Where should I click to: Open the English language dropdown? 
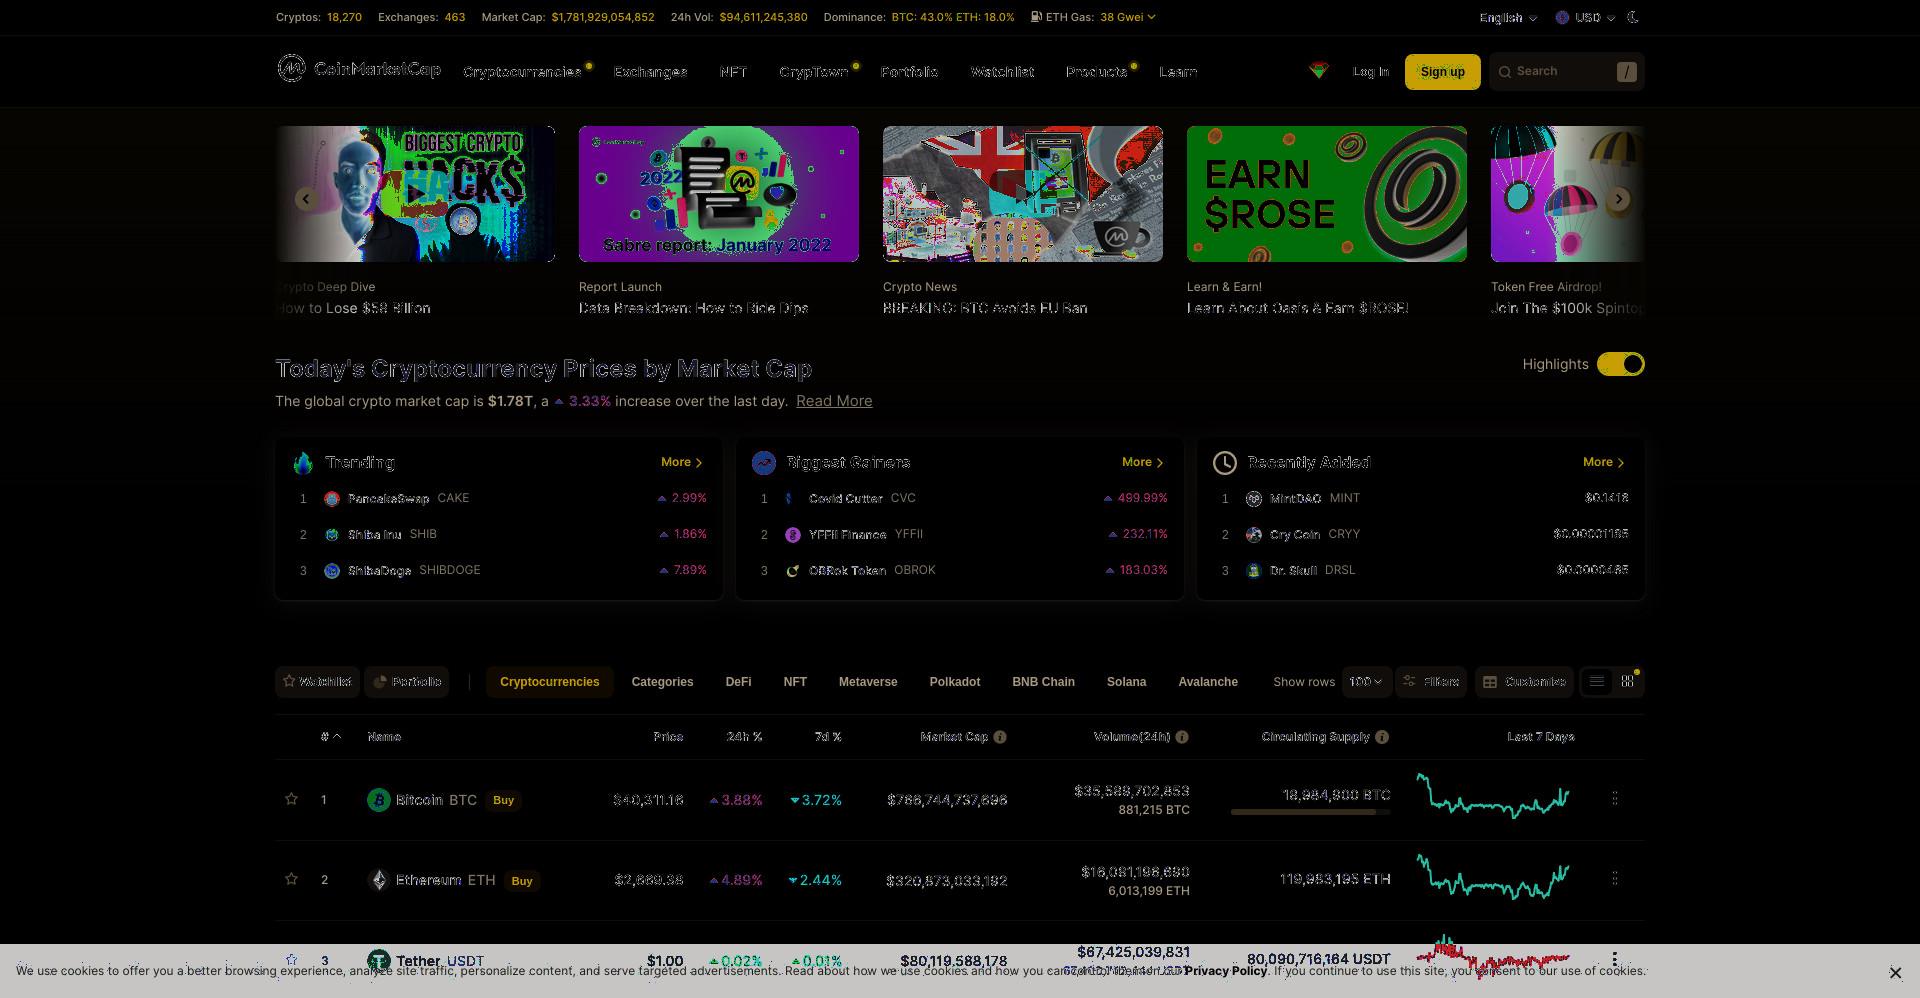[1508, 18]
